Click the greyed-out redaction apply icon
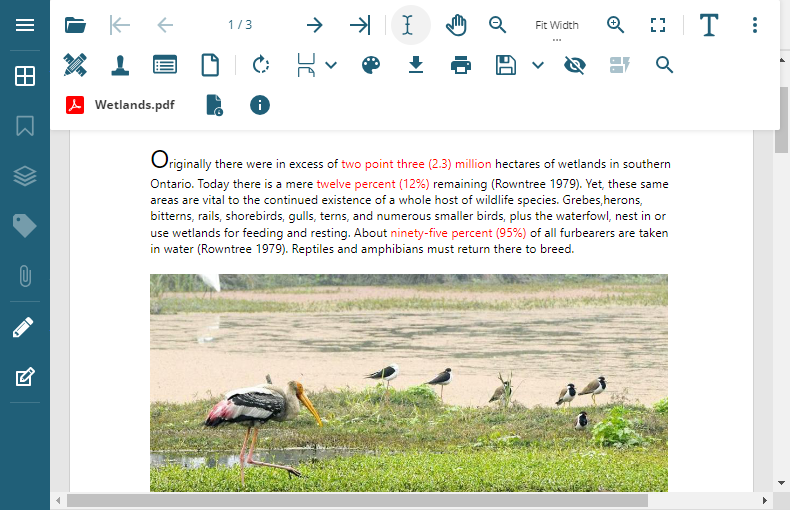The height and width of the screenshot is (526, 790). (x=620, y=65)
